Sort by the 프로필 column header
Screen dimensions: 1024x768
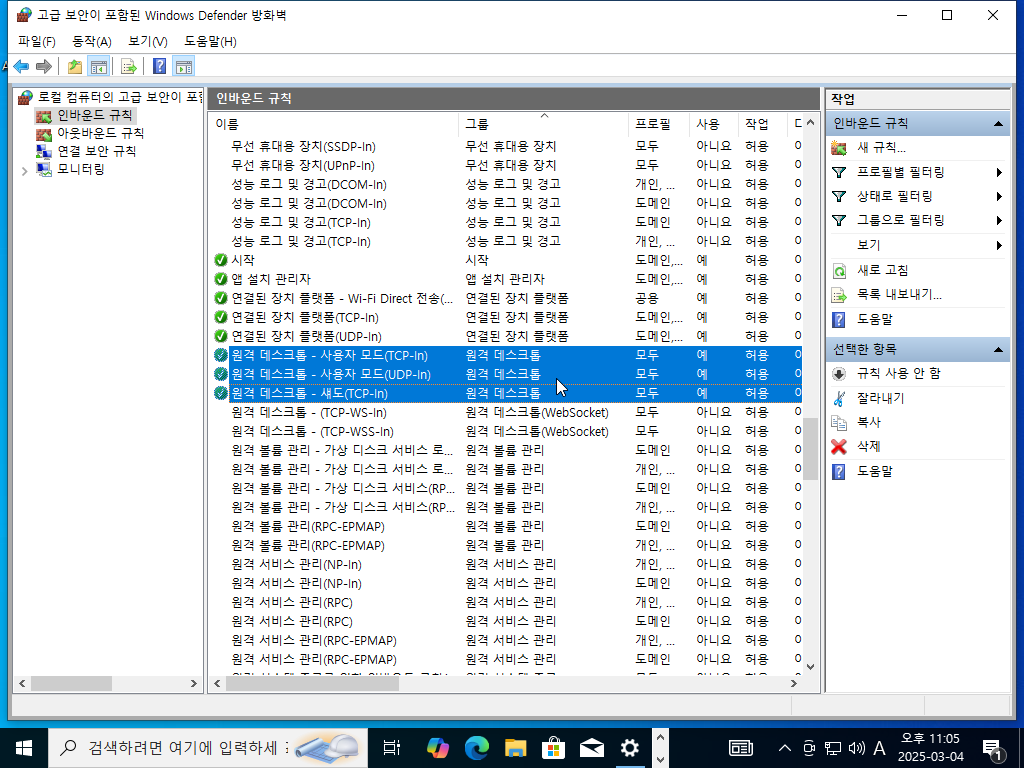tap(659, 124)
